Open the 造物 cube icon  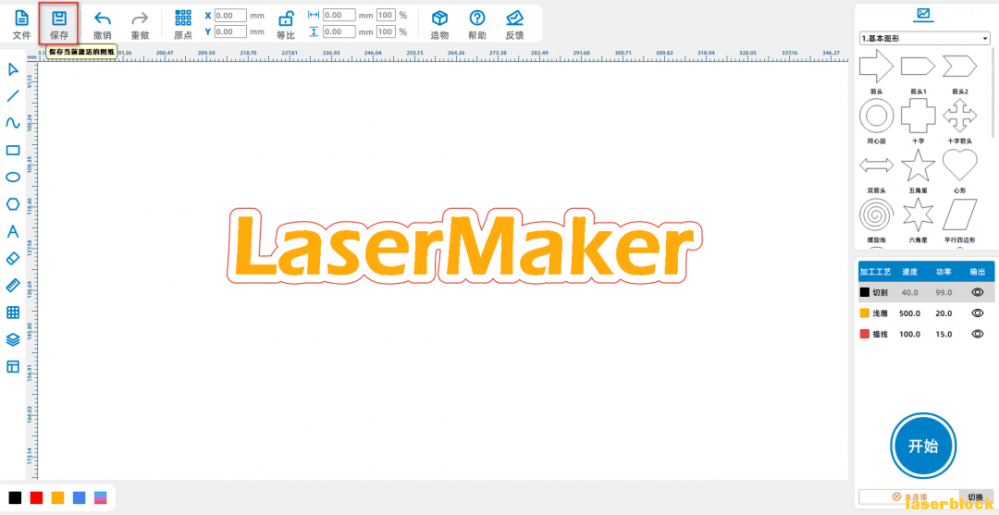tap(440, 17)
